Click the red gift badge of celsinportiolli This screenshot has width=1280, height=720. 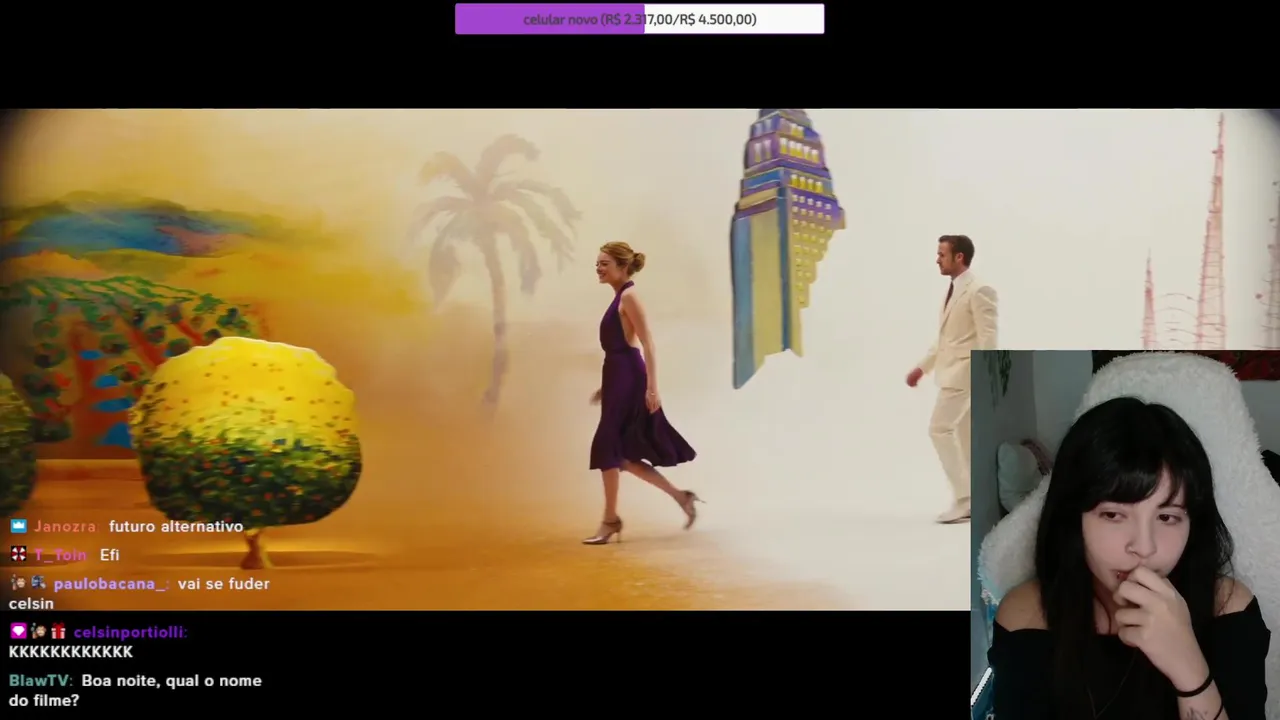[x=57, y=631]
